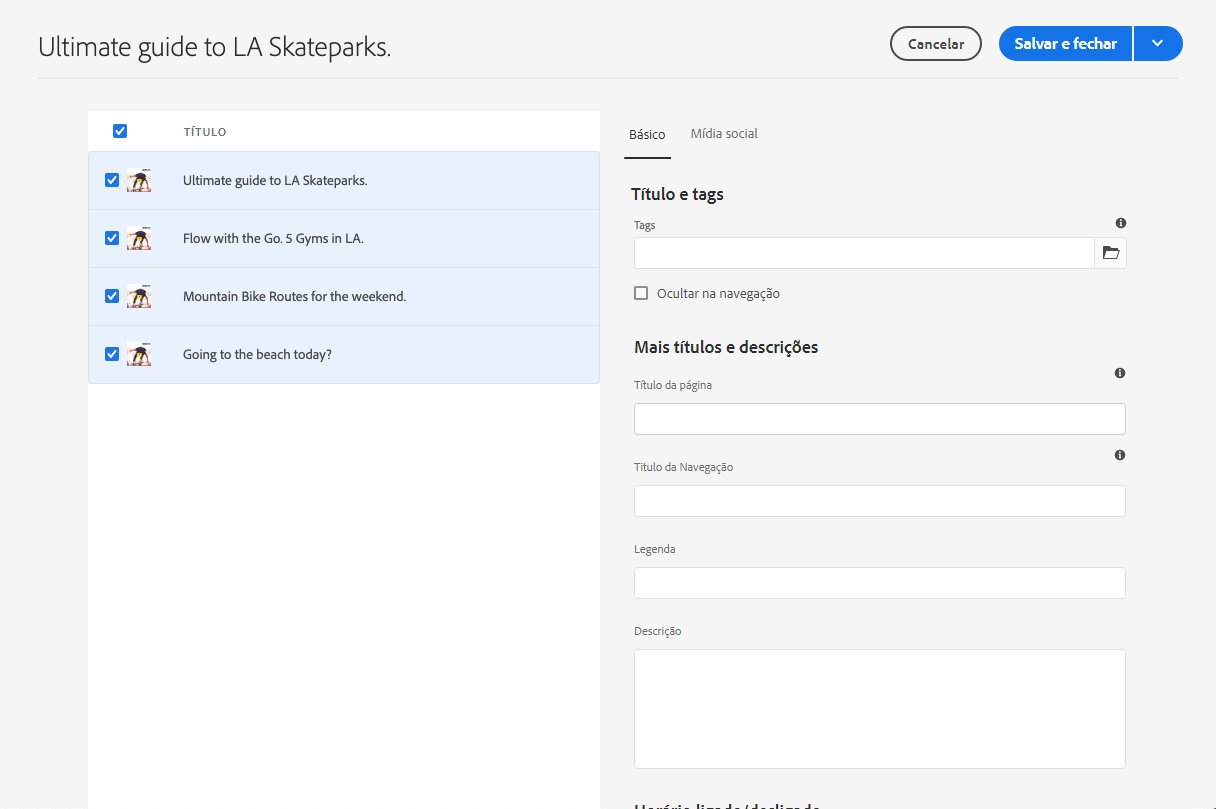
Task: Expand the Salvar e fechar dropdown arrow
Action: [1158, 44]
